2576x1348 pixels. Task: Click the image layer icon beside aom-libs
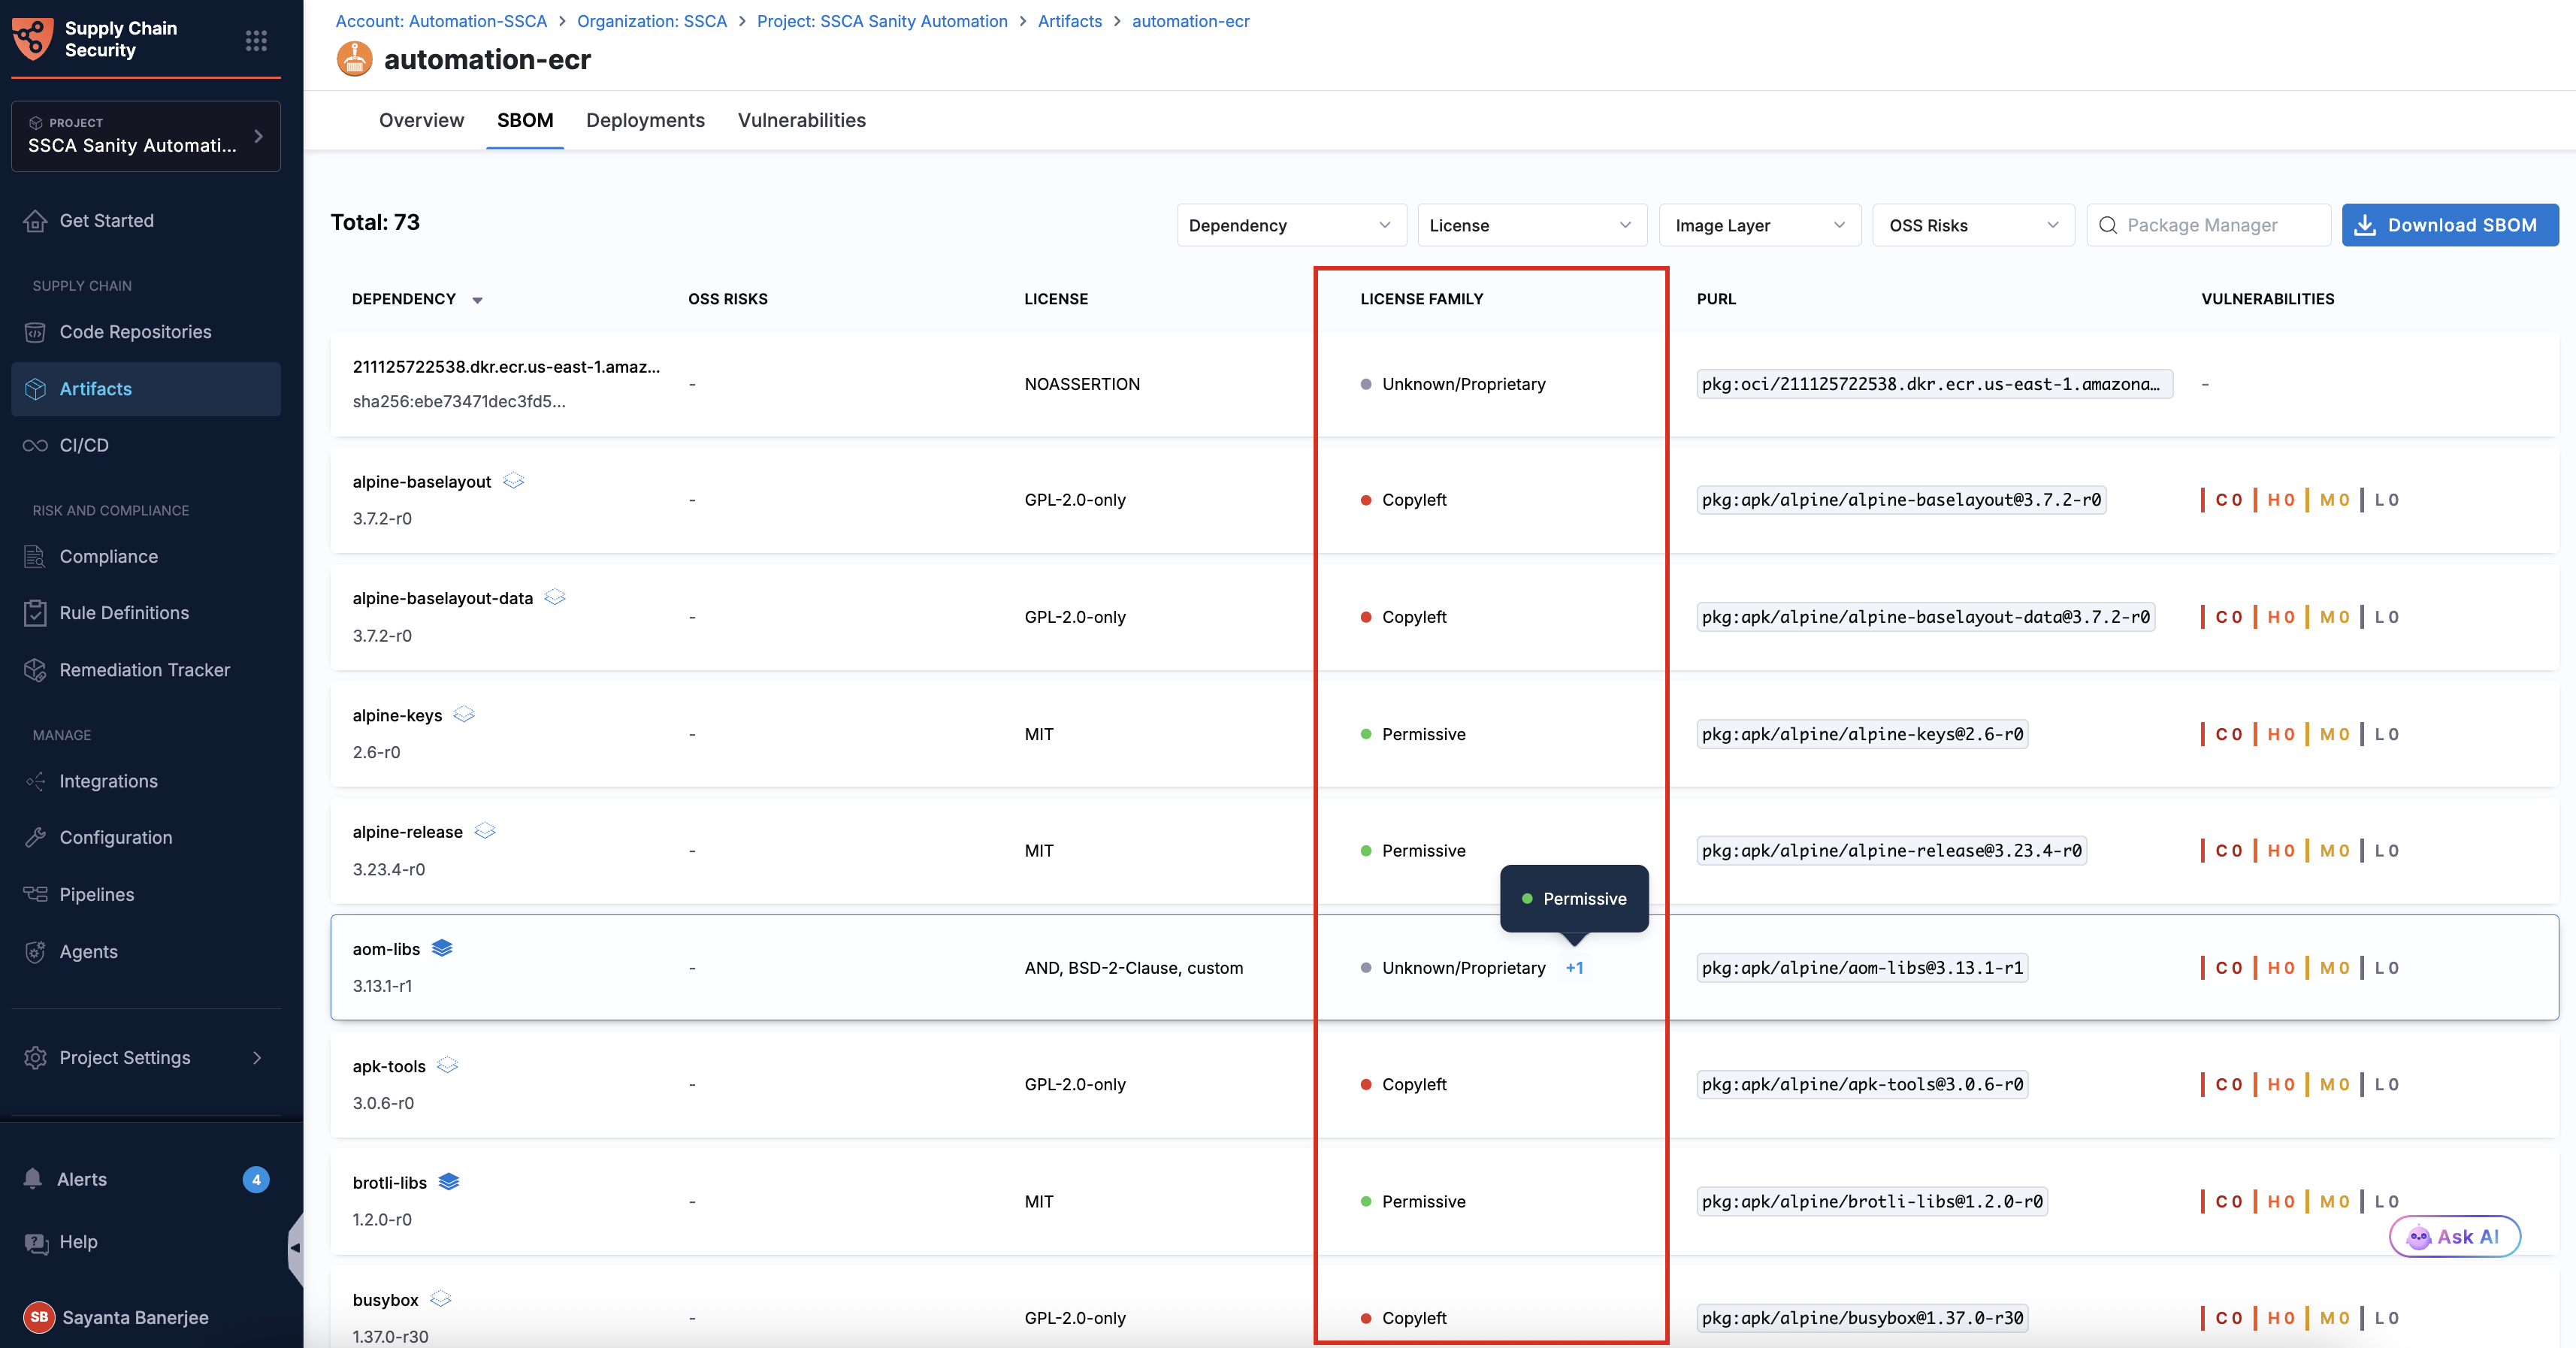coord(442,948)
